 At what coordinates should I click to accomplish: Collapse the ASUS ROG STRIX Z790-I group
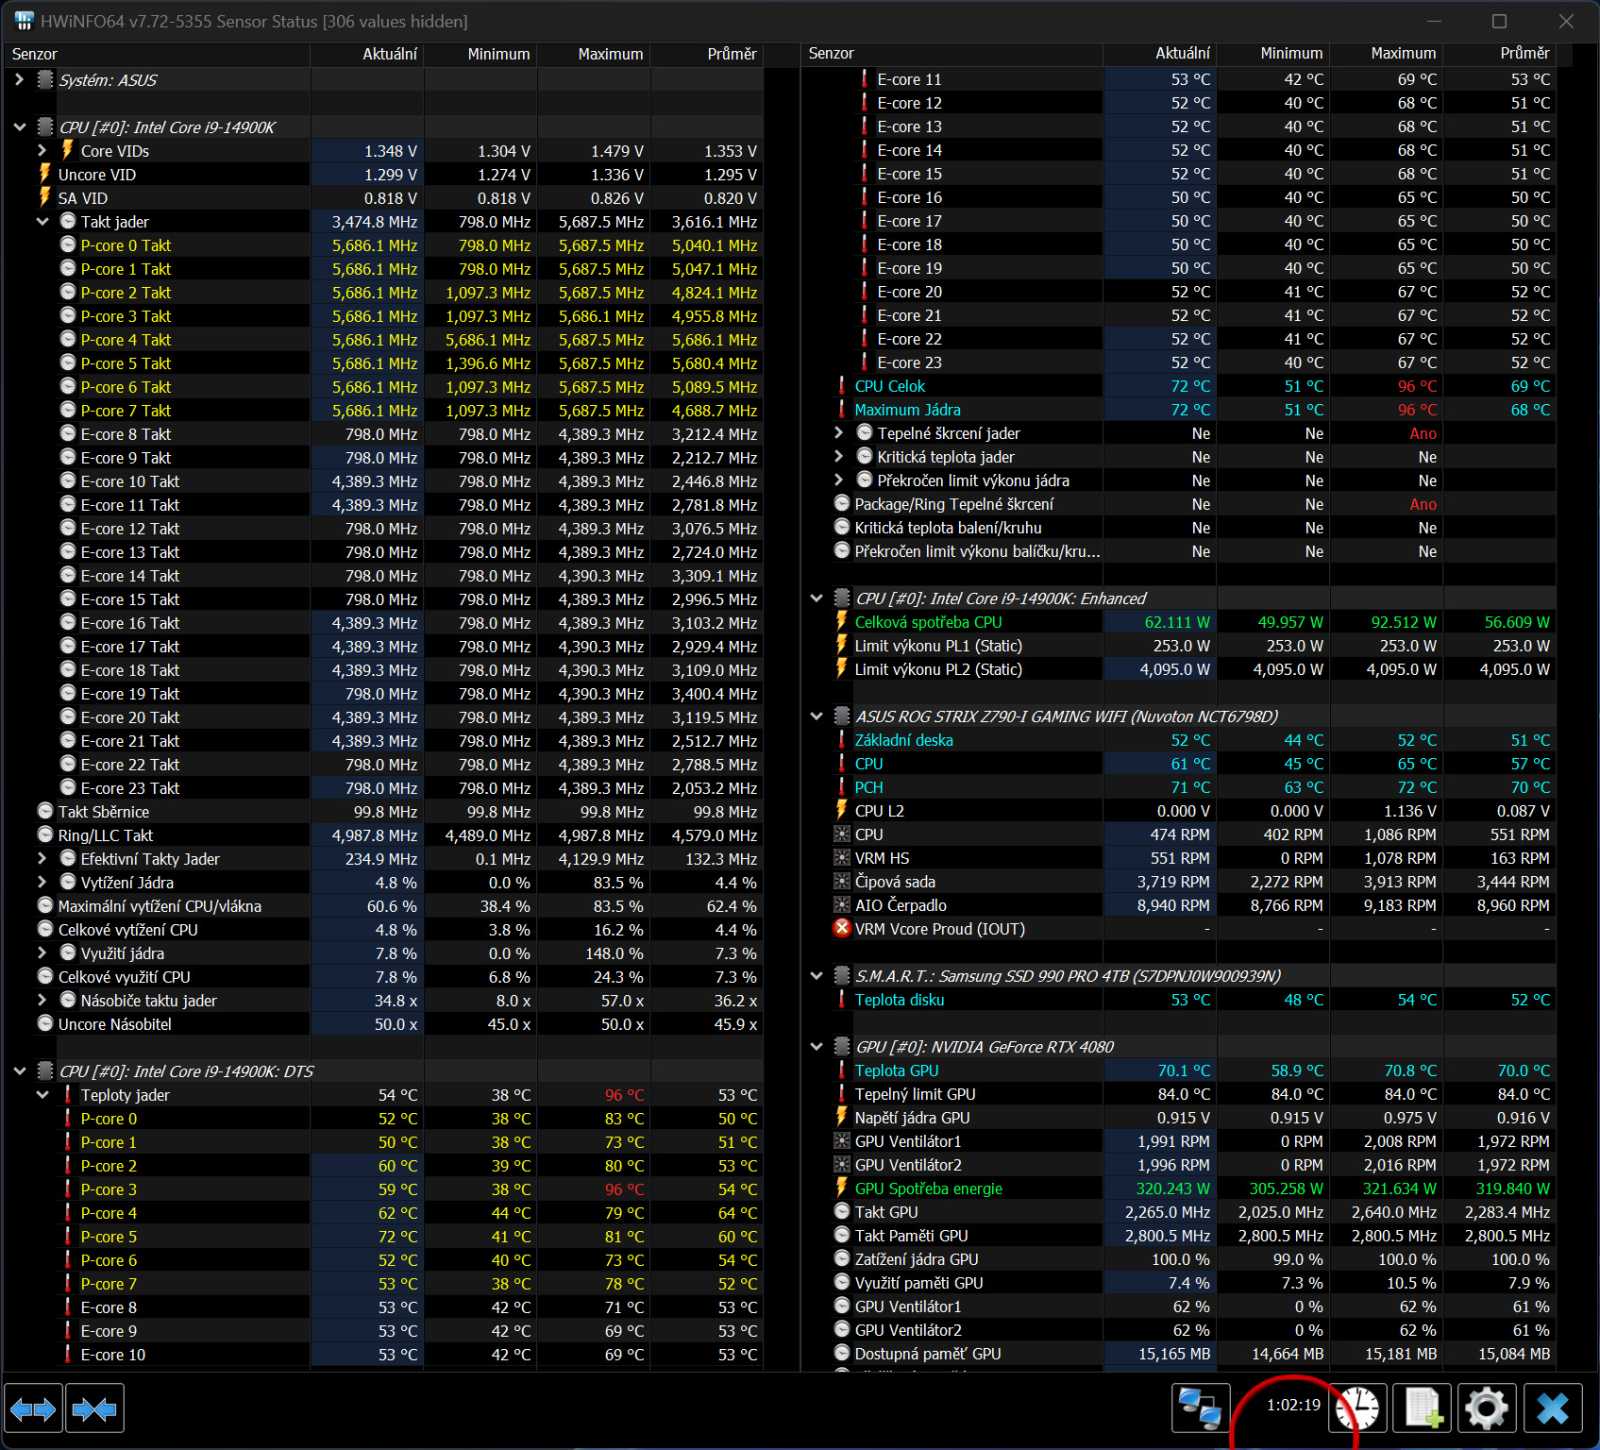[816, 716]
